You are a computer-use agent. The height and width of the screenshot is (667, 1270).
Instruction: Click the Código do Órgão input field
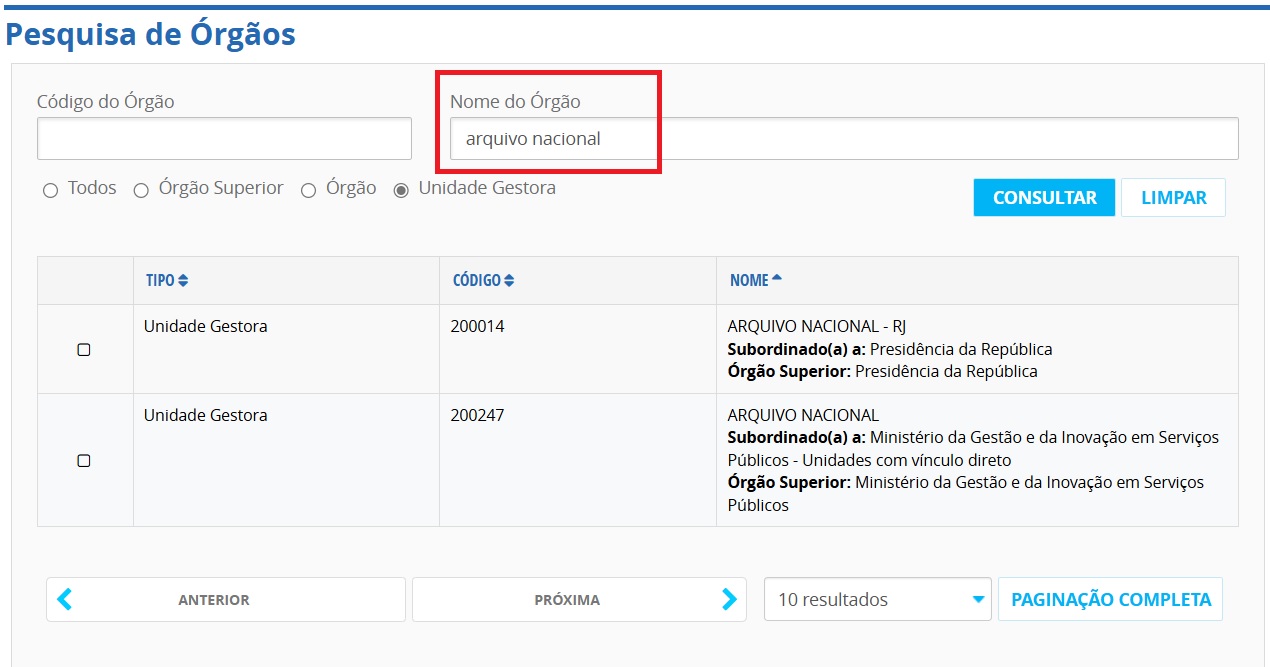point(224,139)
